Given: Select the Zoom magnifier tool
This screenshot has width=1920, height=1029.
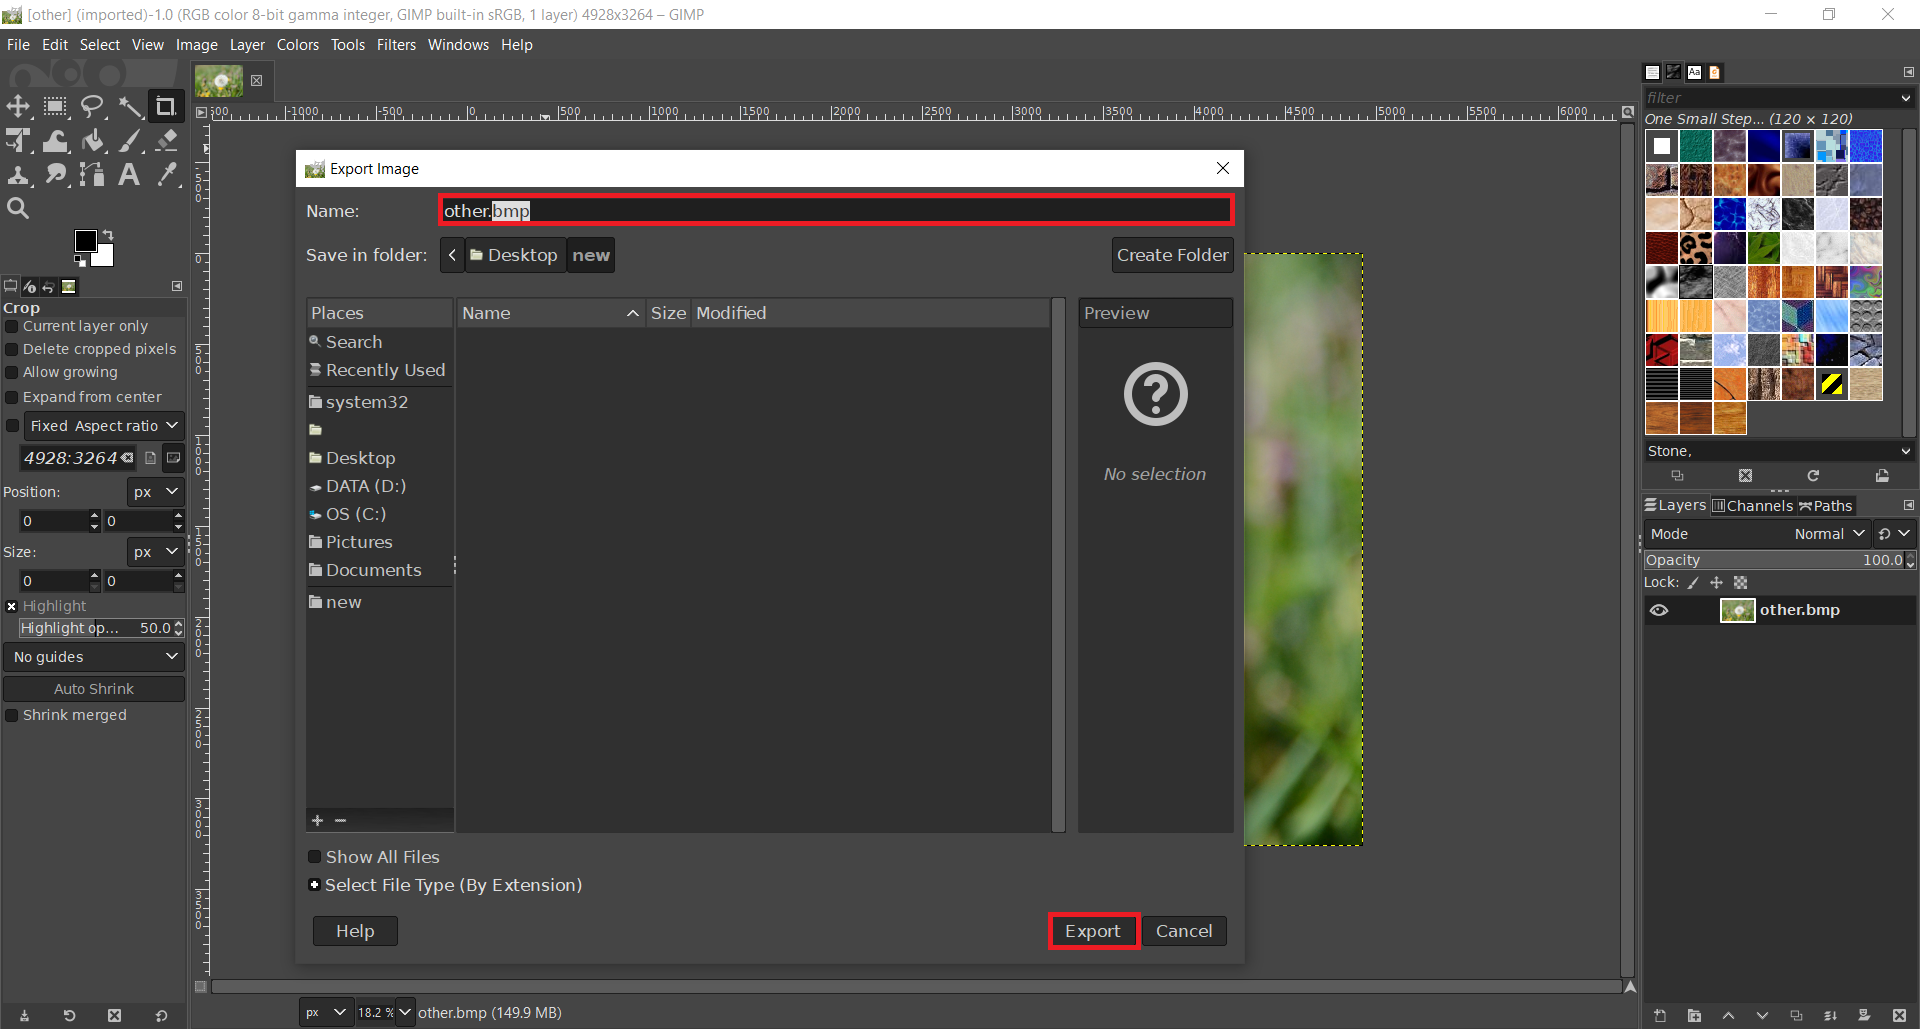Looking at the screenshot, I should pyautogui.click(x=18, y=208).
